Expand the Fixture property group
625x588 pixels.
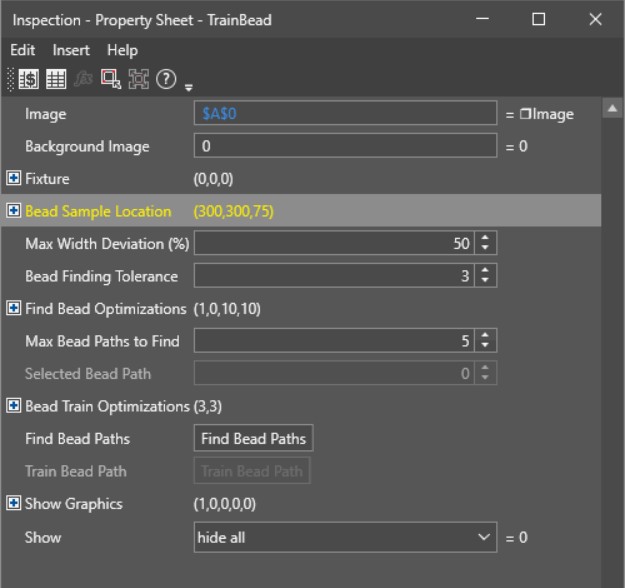(x=14, y=179)
